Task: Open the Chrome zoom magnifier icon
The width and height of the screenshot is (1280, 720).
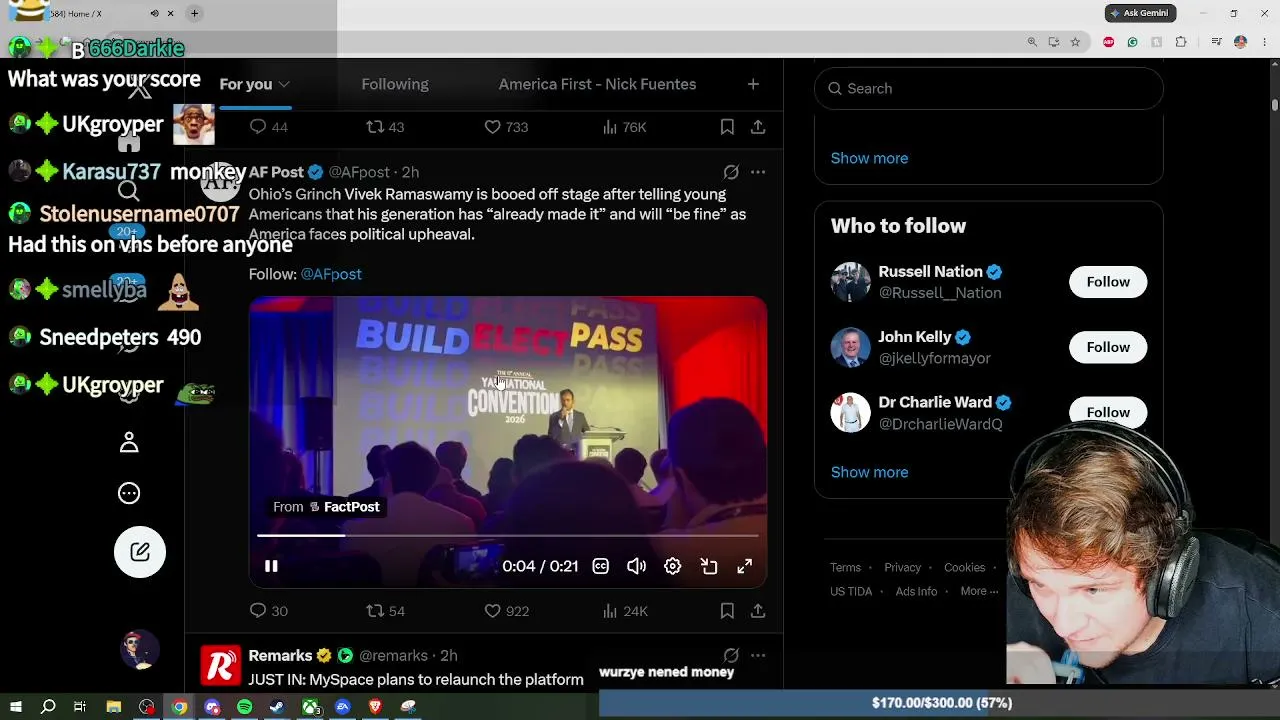Action: pyautogui.click(x=1032, y=42)
